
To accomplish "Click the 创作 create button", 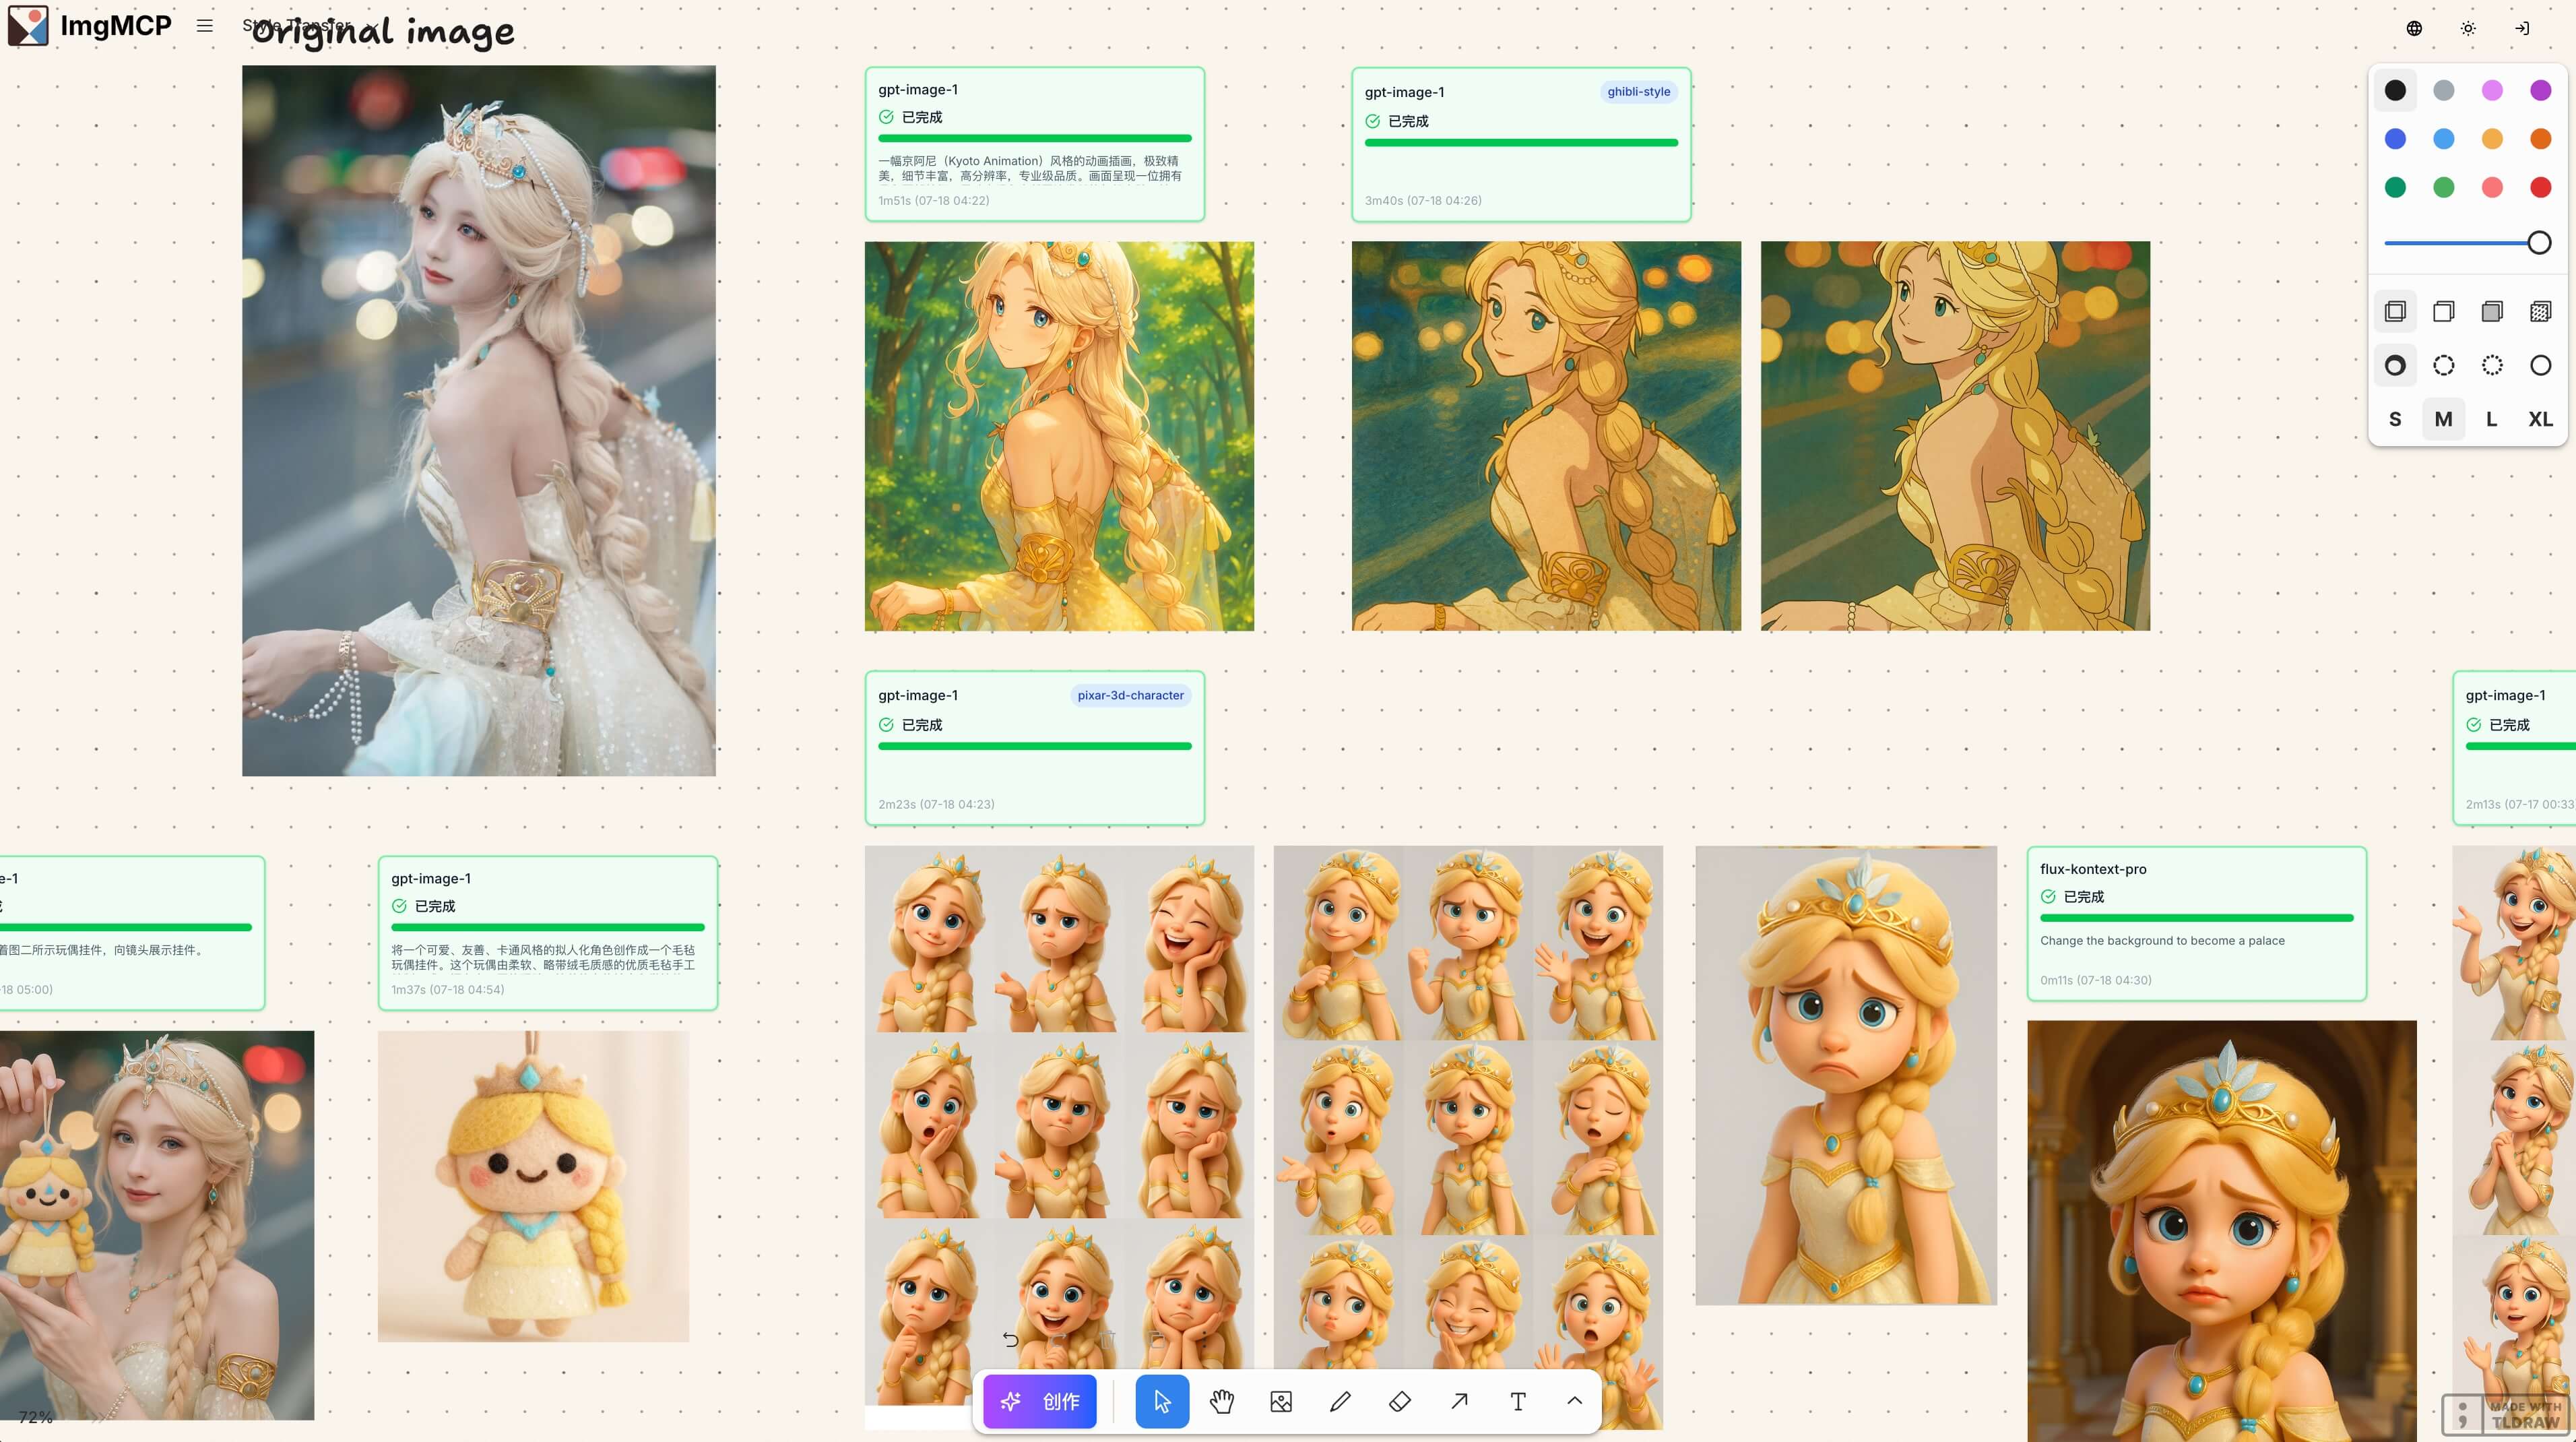I will point(1040,1401).
